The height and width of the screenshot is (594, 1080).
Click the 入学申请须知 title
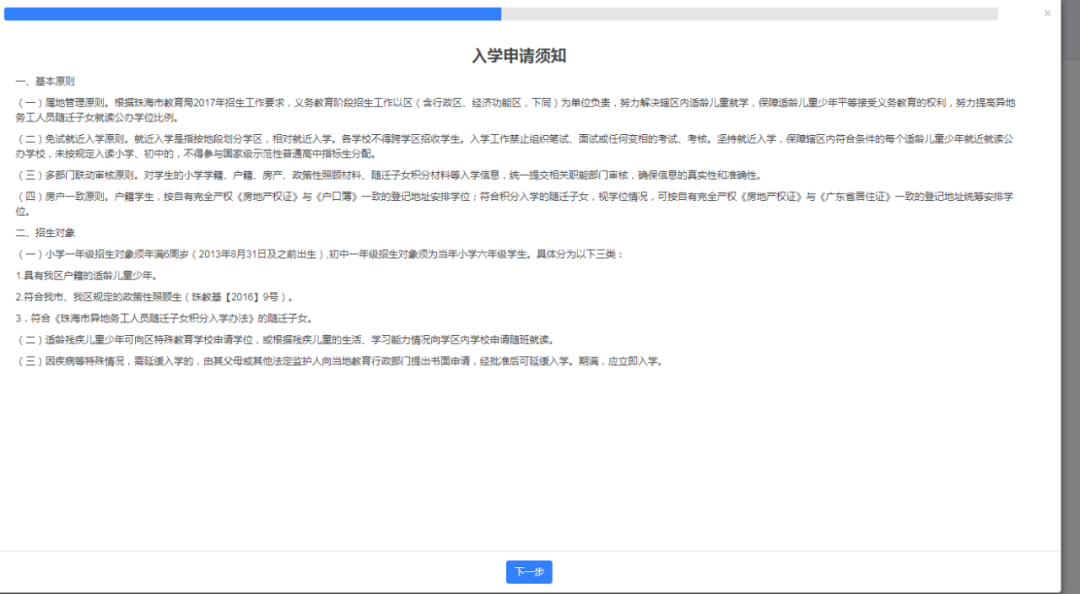pyautogui.click(x=519, y=56)
